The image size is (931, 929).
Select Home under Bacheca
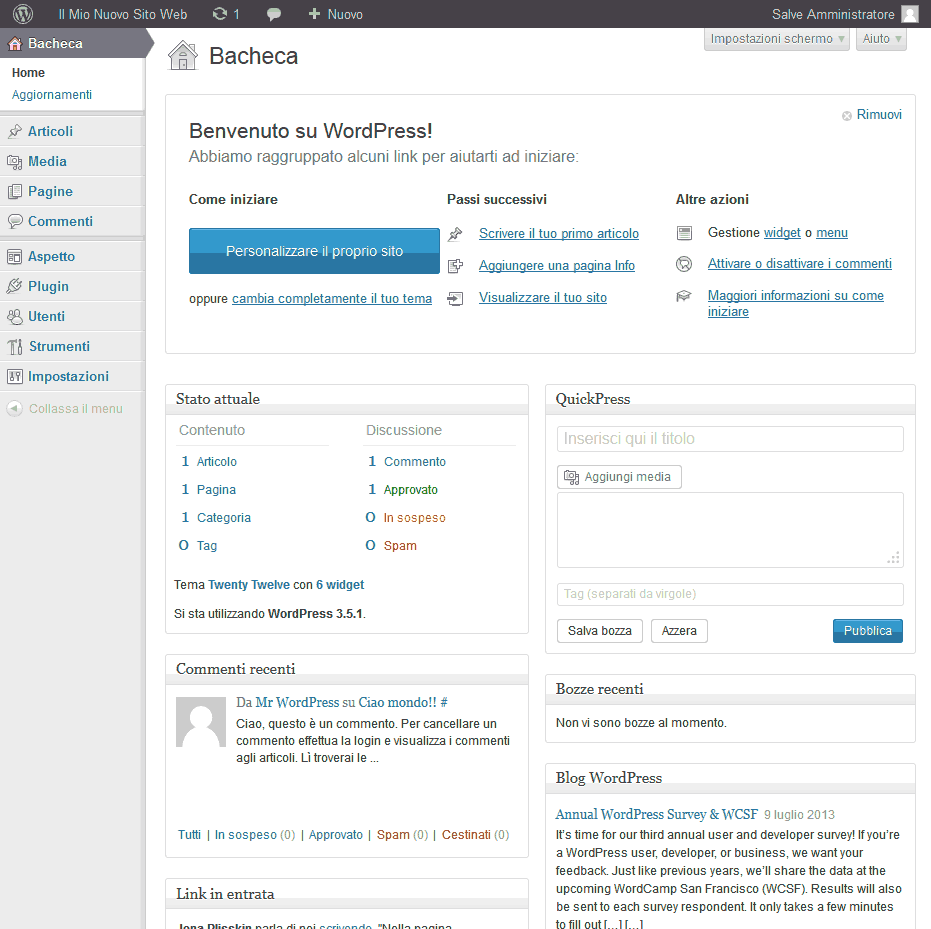[x=28, y=72]
